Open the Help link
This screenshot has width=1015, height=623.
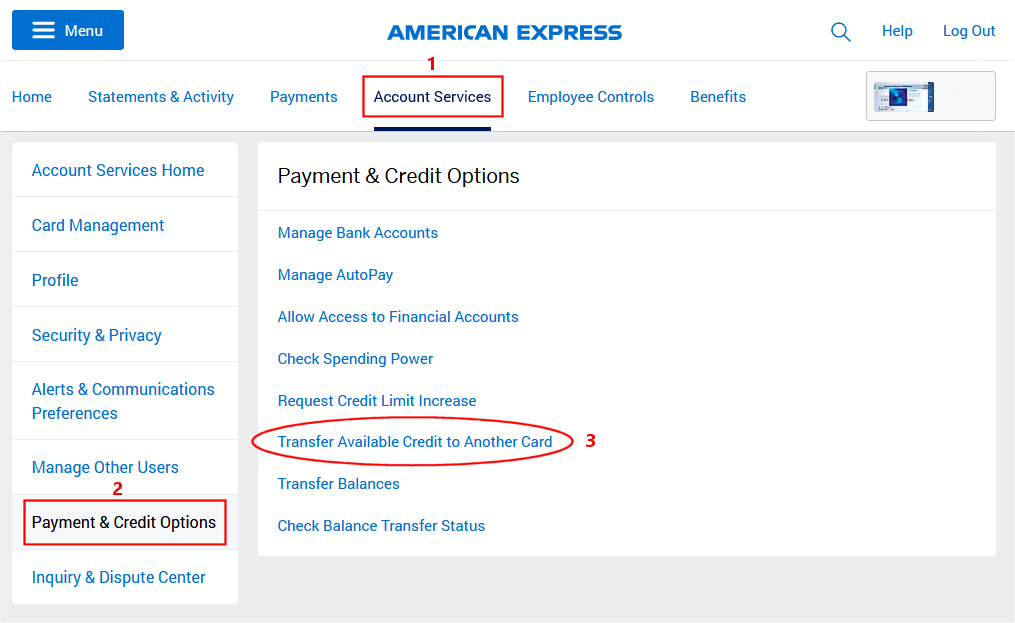click(x=897, y=31)
